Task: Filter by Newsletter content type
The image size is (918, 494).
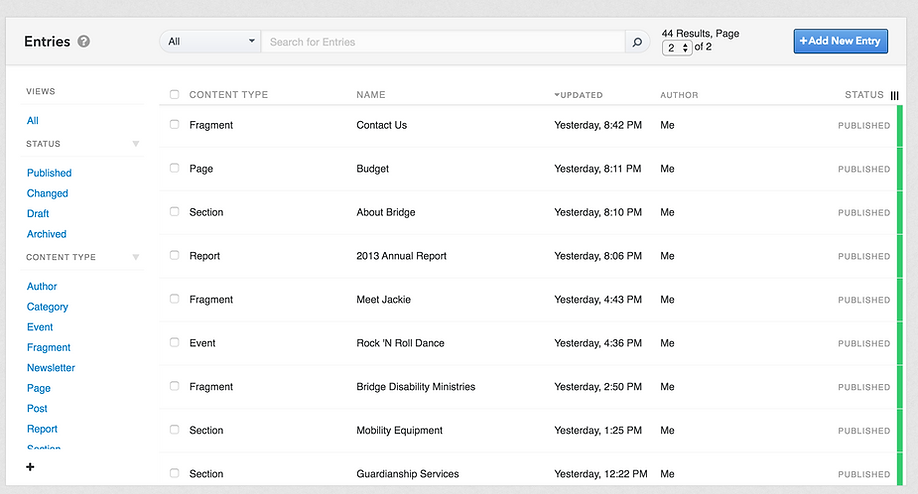Action: 51,368
